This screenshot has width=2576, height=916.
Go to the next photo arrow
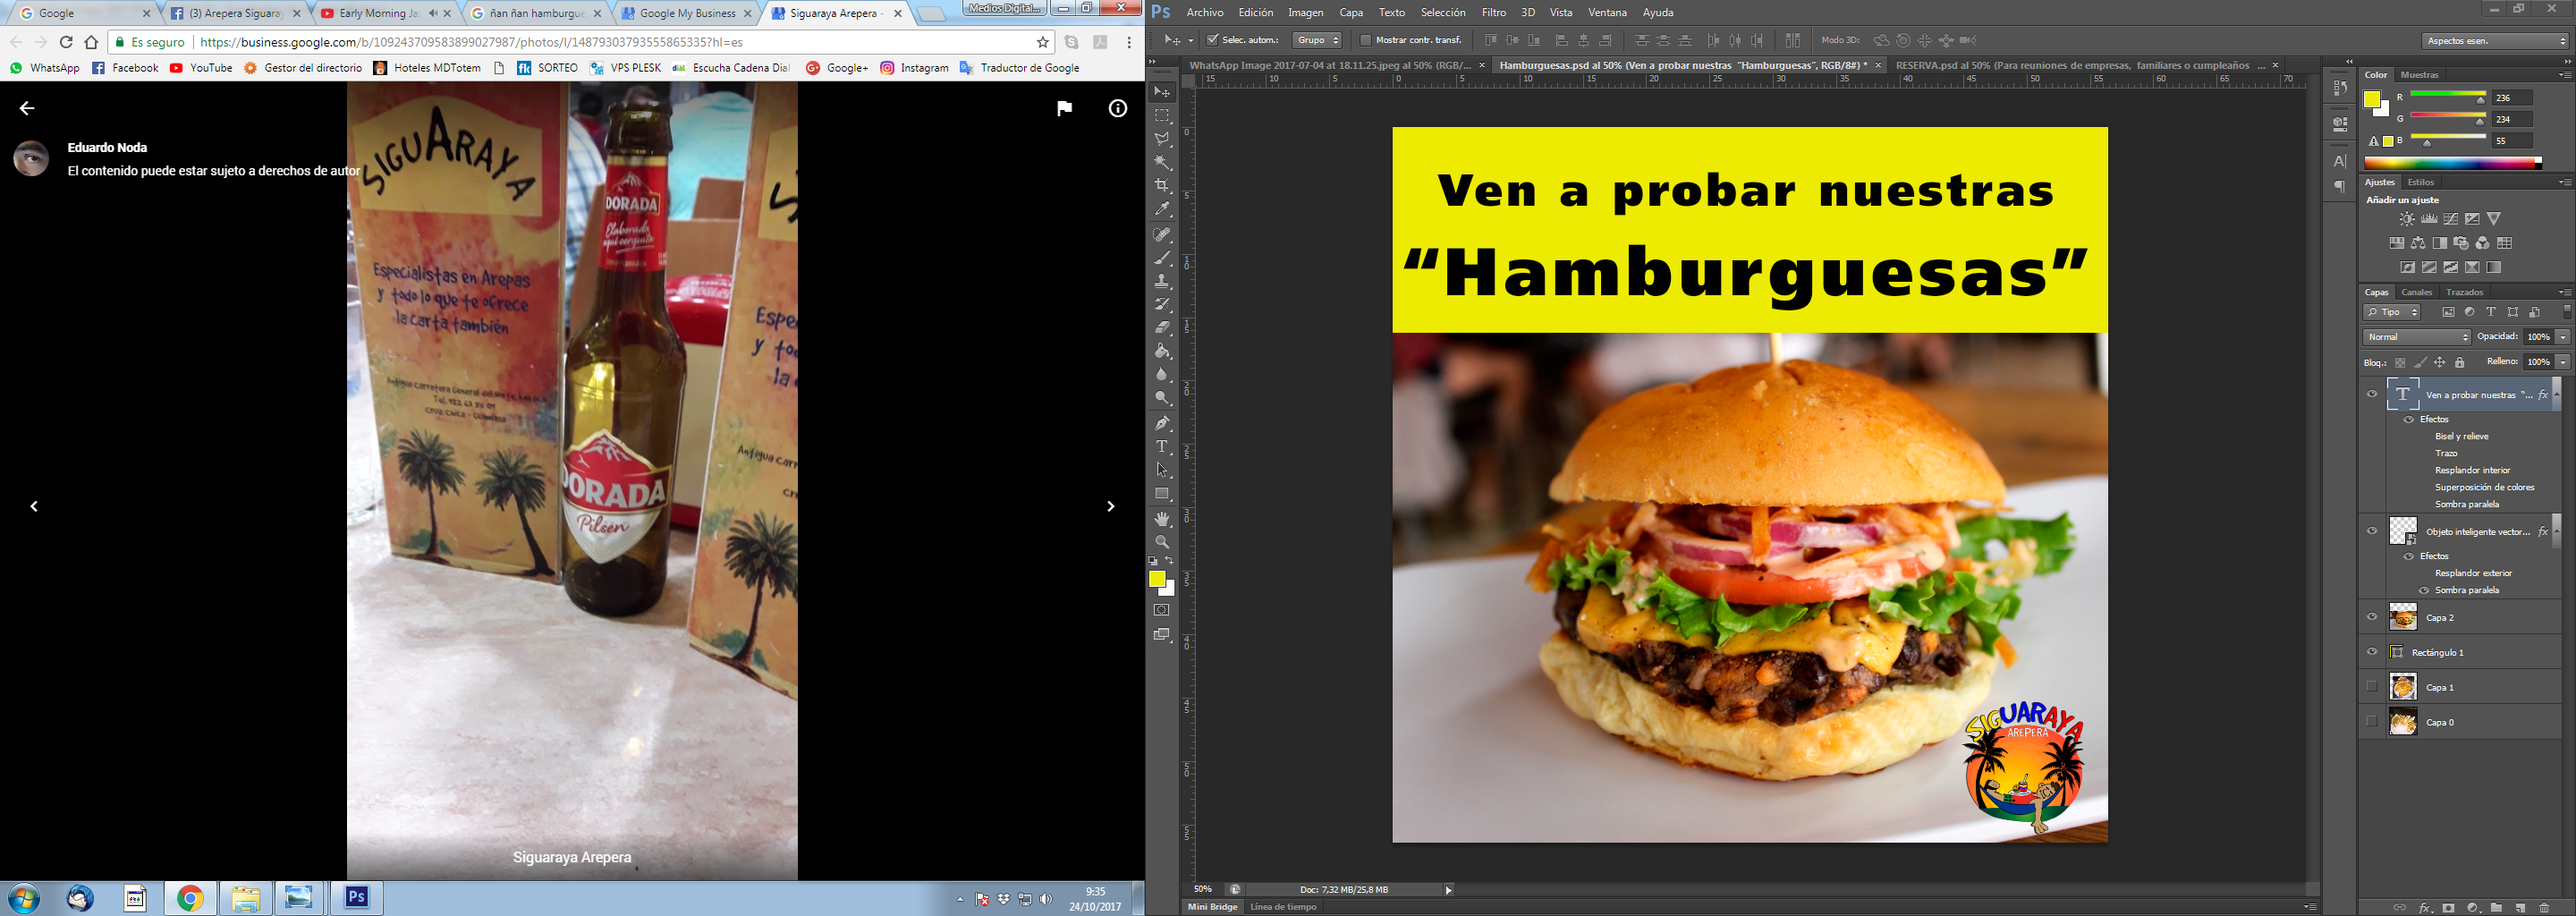pos(1110,507)
